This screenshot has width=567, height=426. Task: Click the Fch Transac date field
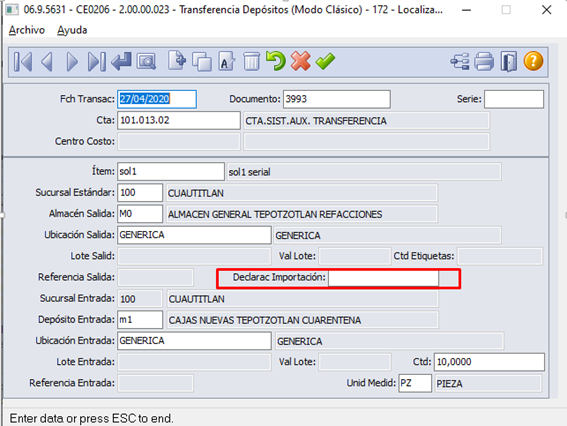click(x=157, y=99)
